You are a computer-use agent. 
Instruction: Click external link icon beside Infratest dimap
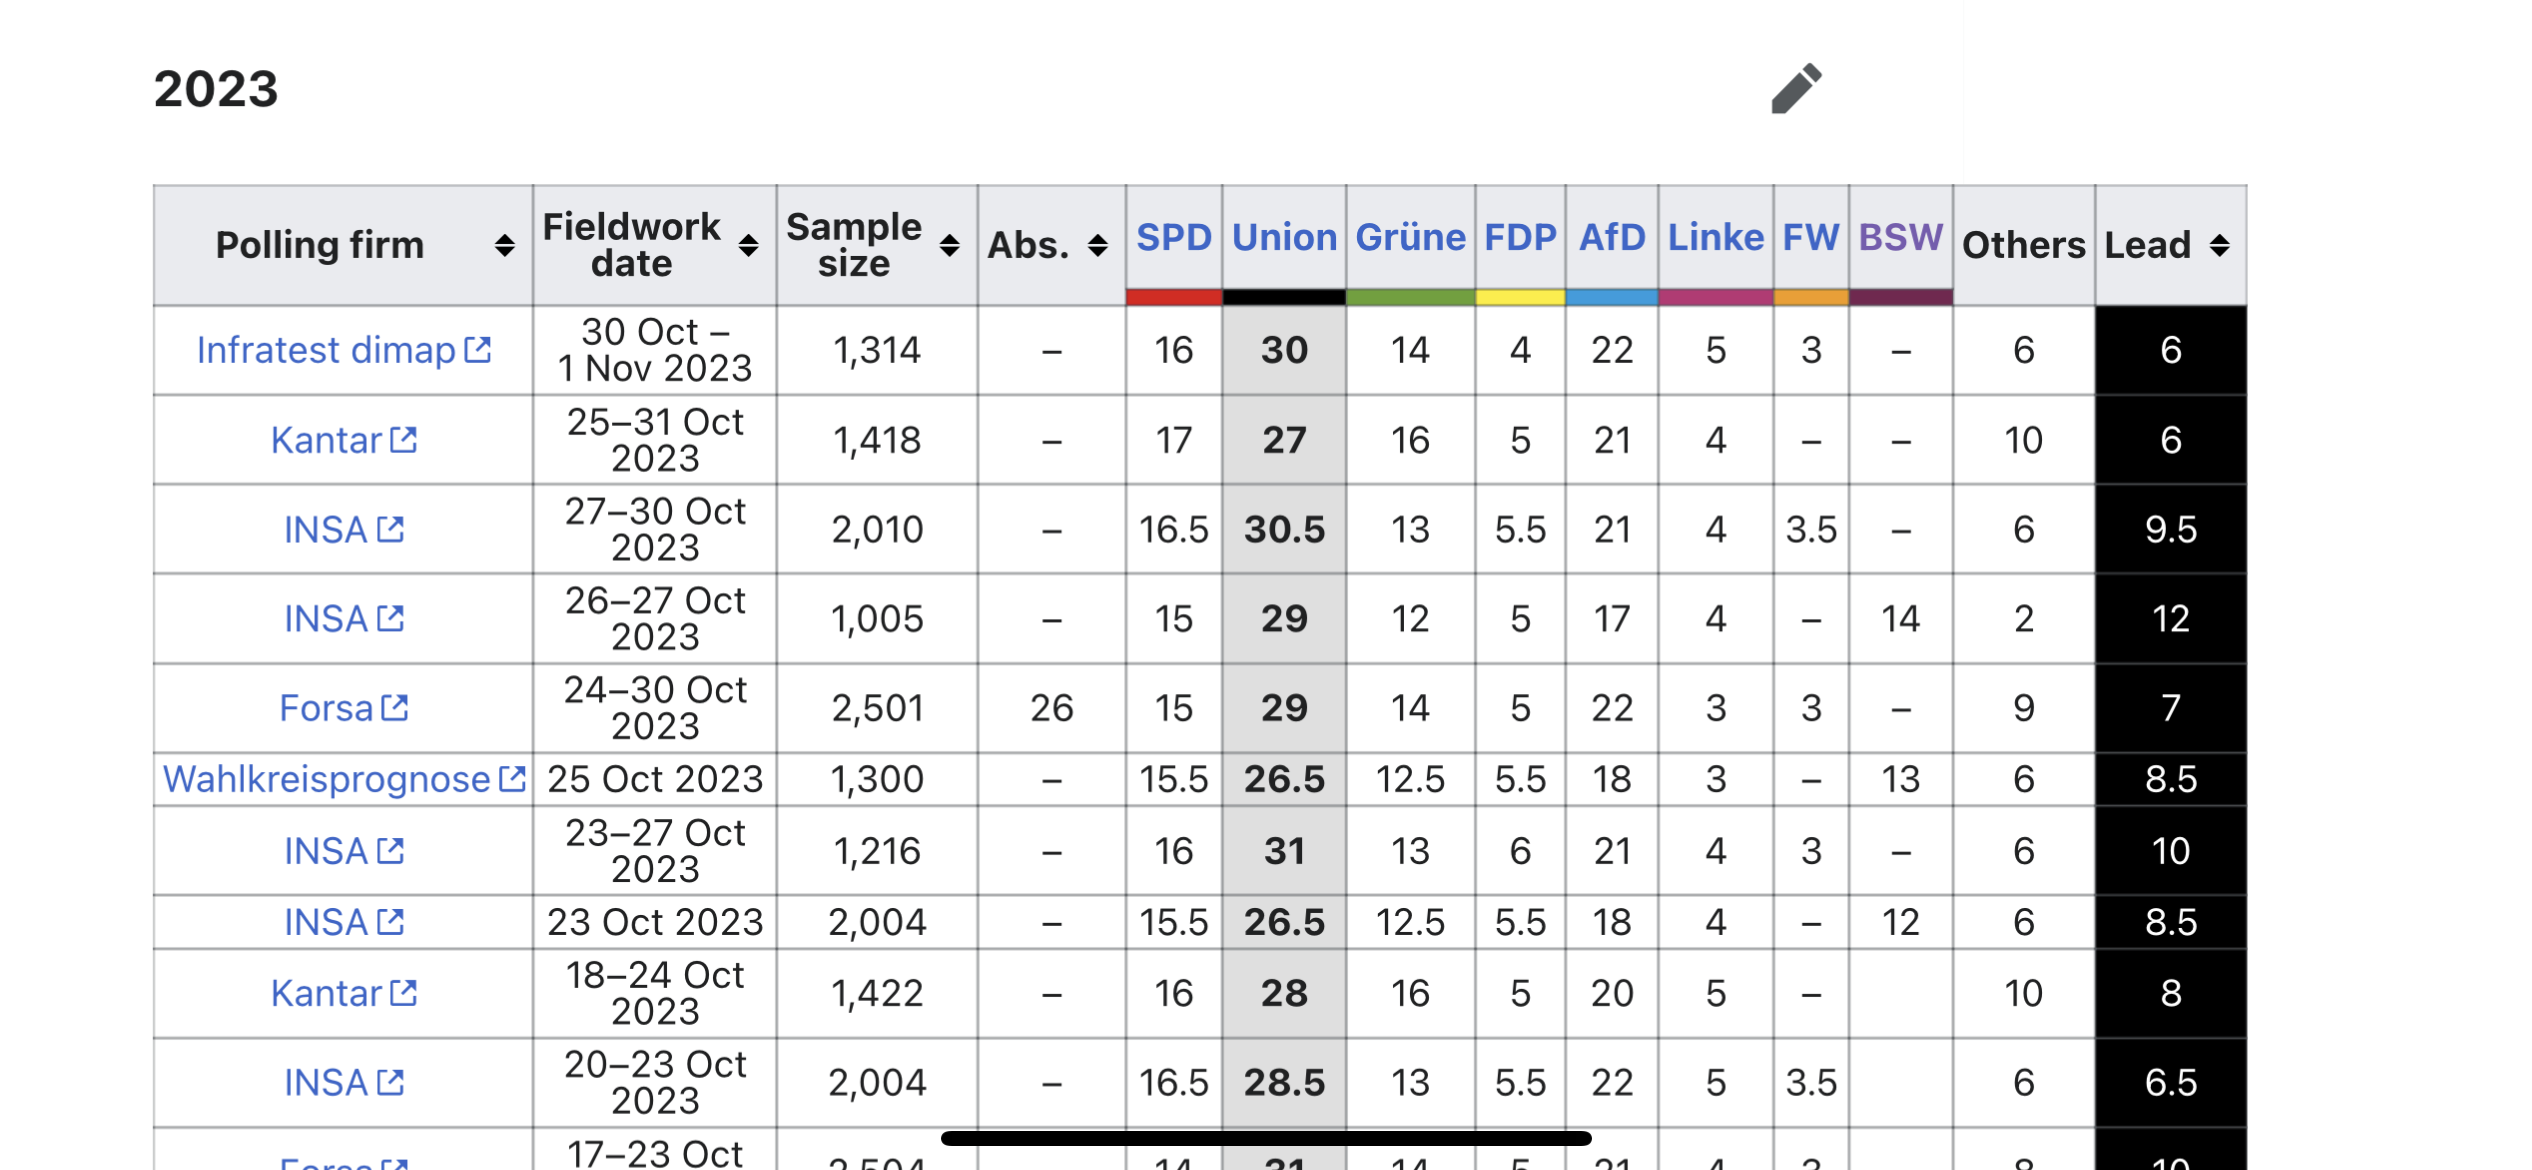(x=478, y=350)
